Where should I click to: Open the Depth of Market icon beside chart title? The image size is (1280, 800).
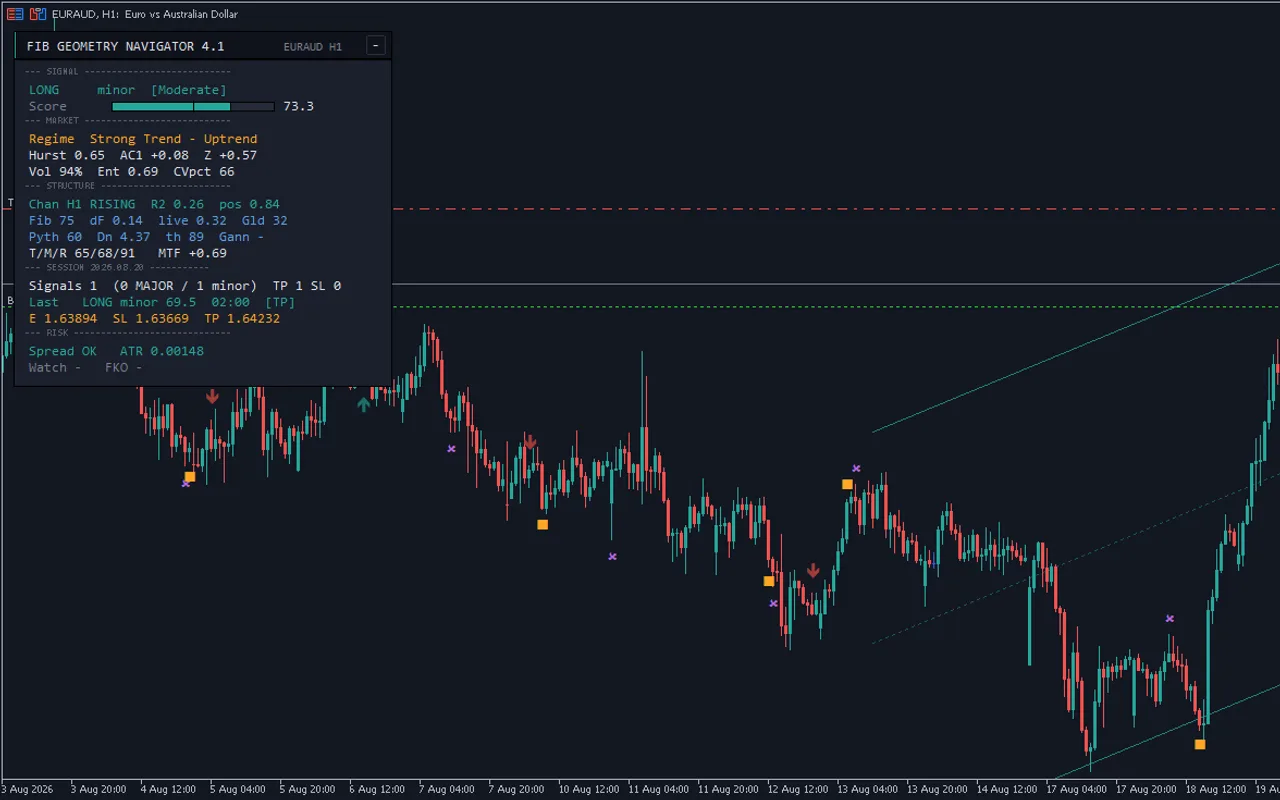[x=15, y=14]
